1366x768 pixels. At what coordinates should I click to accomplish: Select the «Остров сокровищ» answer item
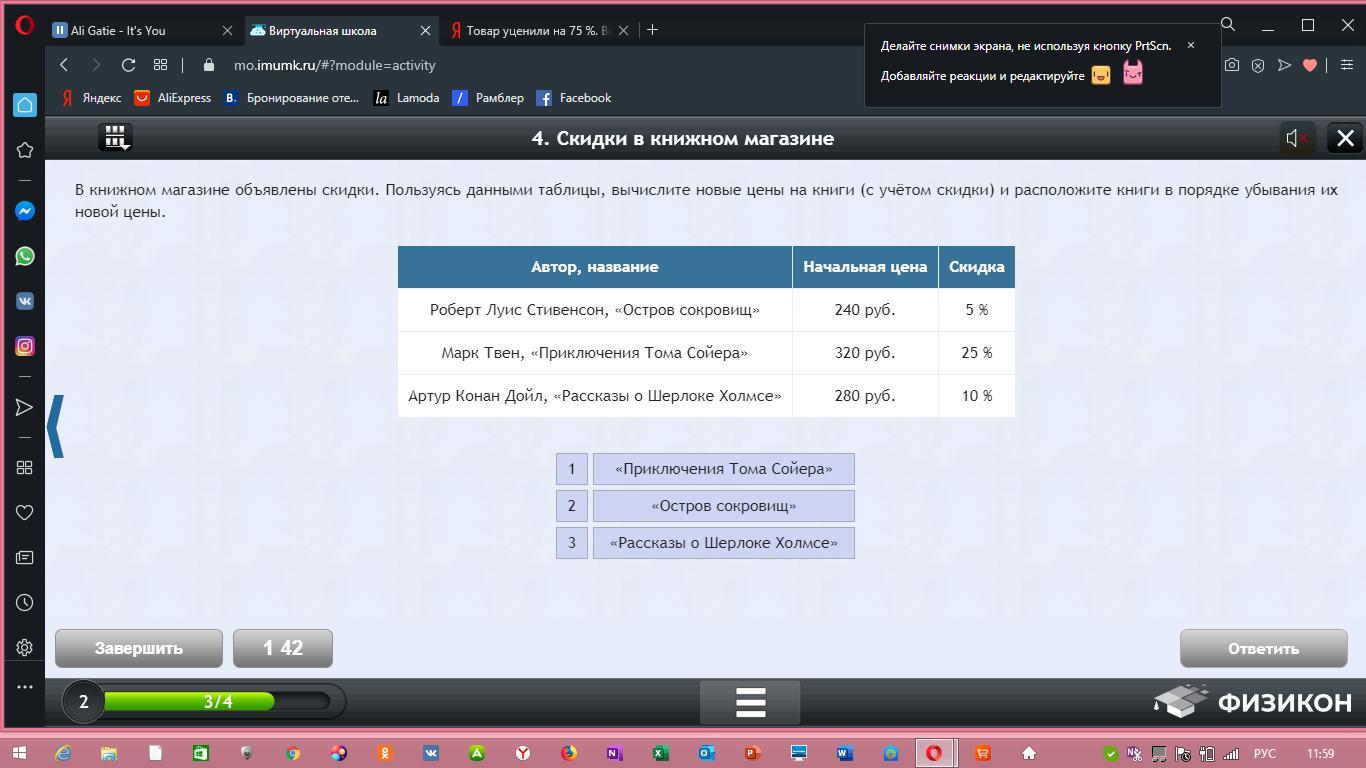[x=724, y=506]
